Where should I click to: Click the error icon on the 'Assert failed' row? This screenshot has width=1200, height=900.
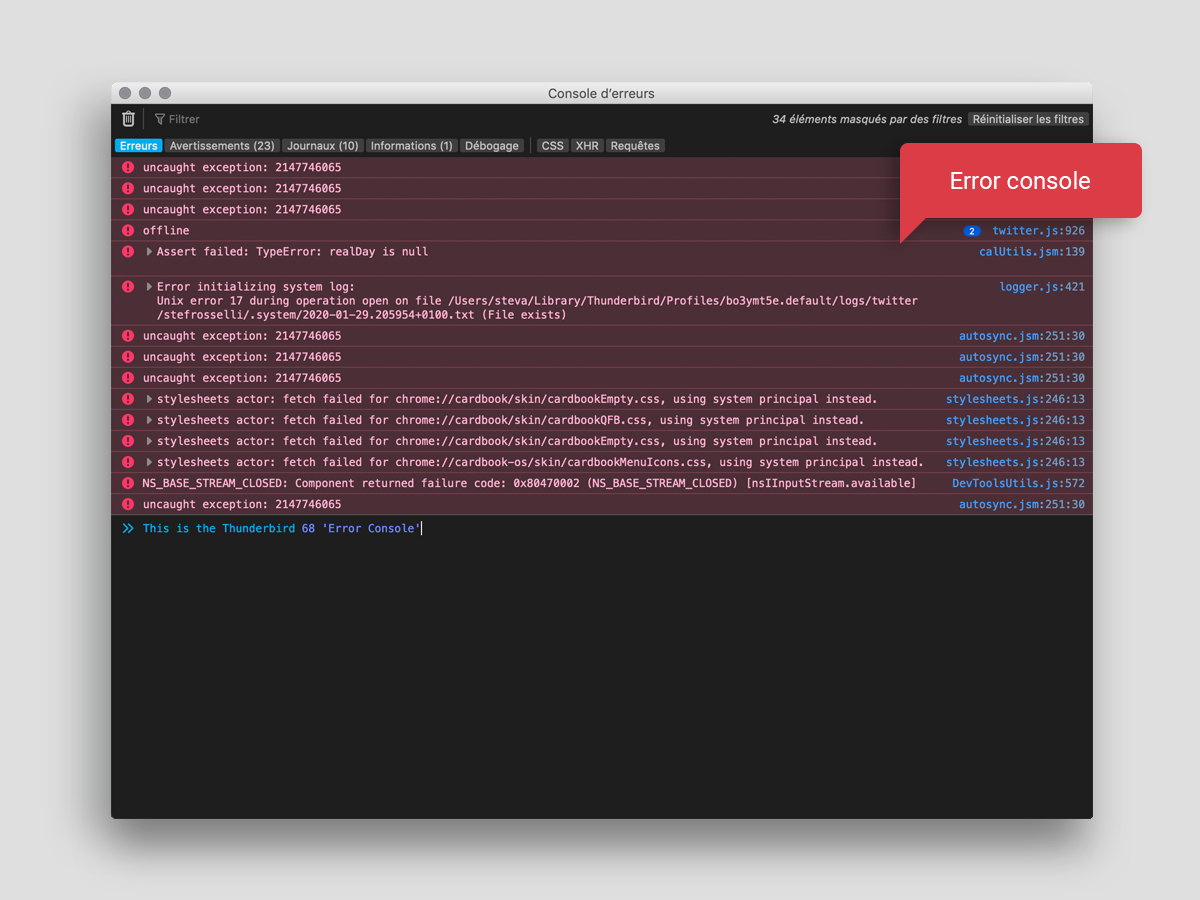tap(128, 252)
